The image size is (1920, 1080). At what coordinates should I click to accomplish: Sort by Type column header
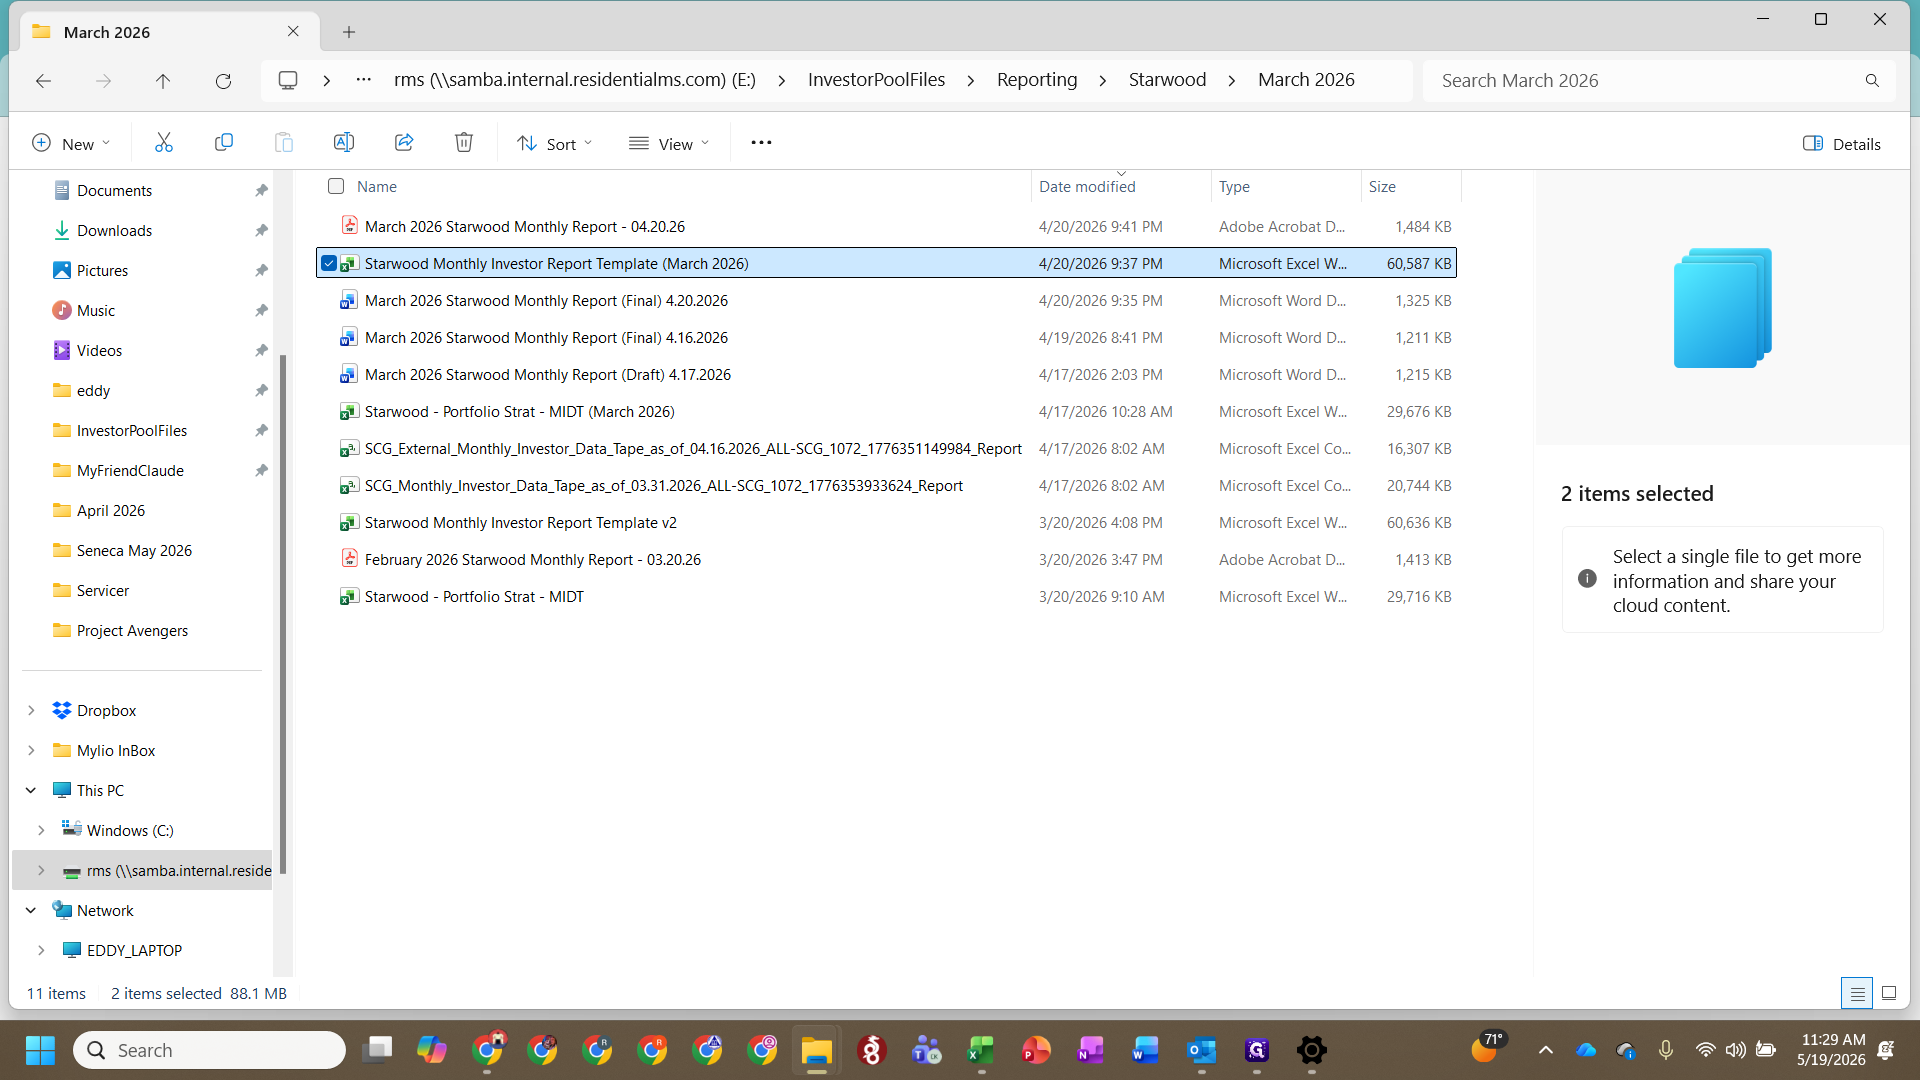click(1234, 186)
